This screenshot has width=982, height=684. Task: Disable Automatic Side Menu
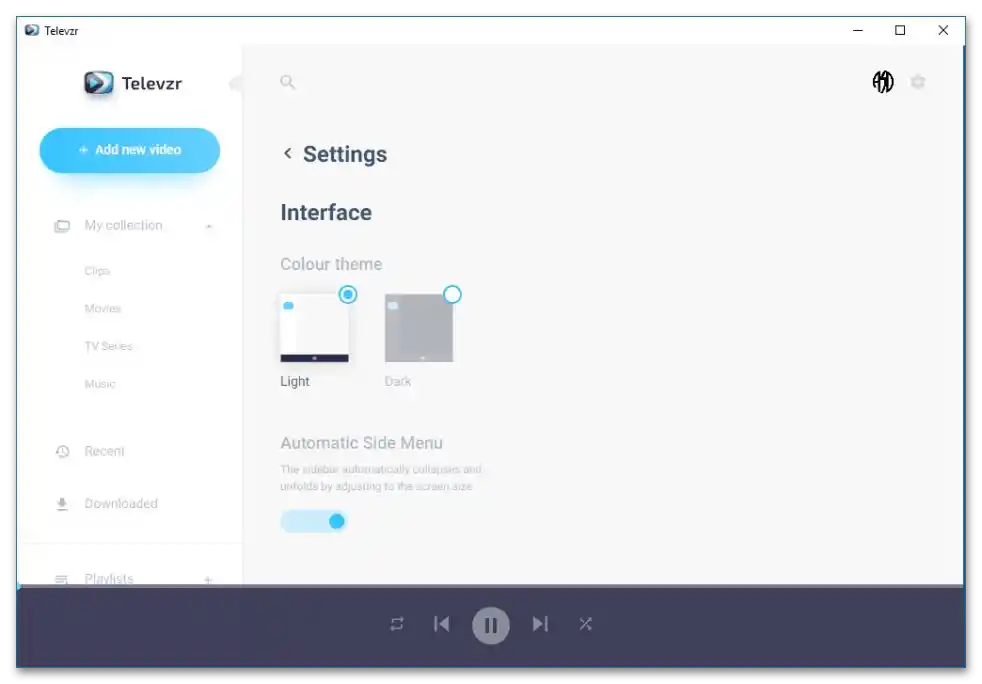click(314, 521)
